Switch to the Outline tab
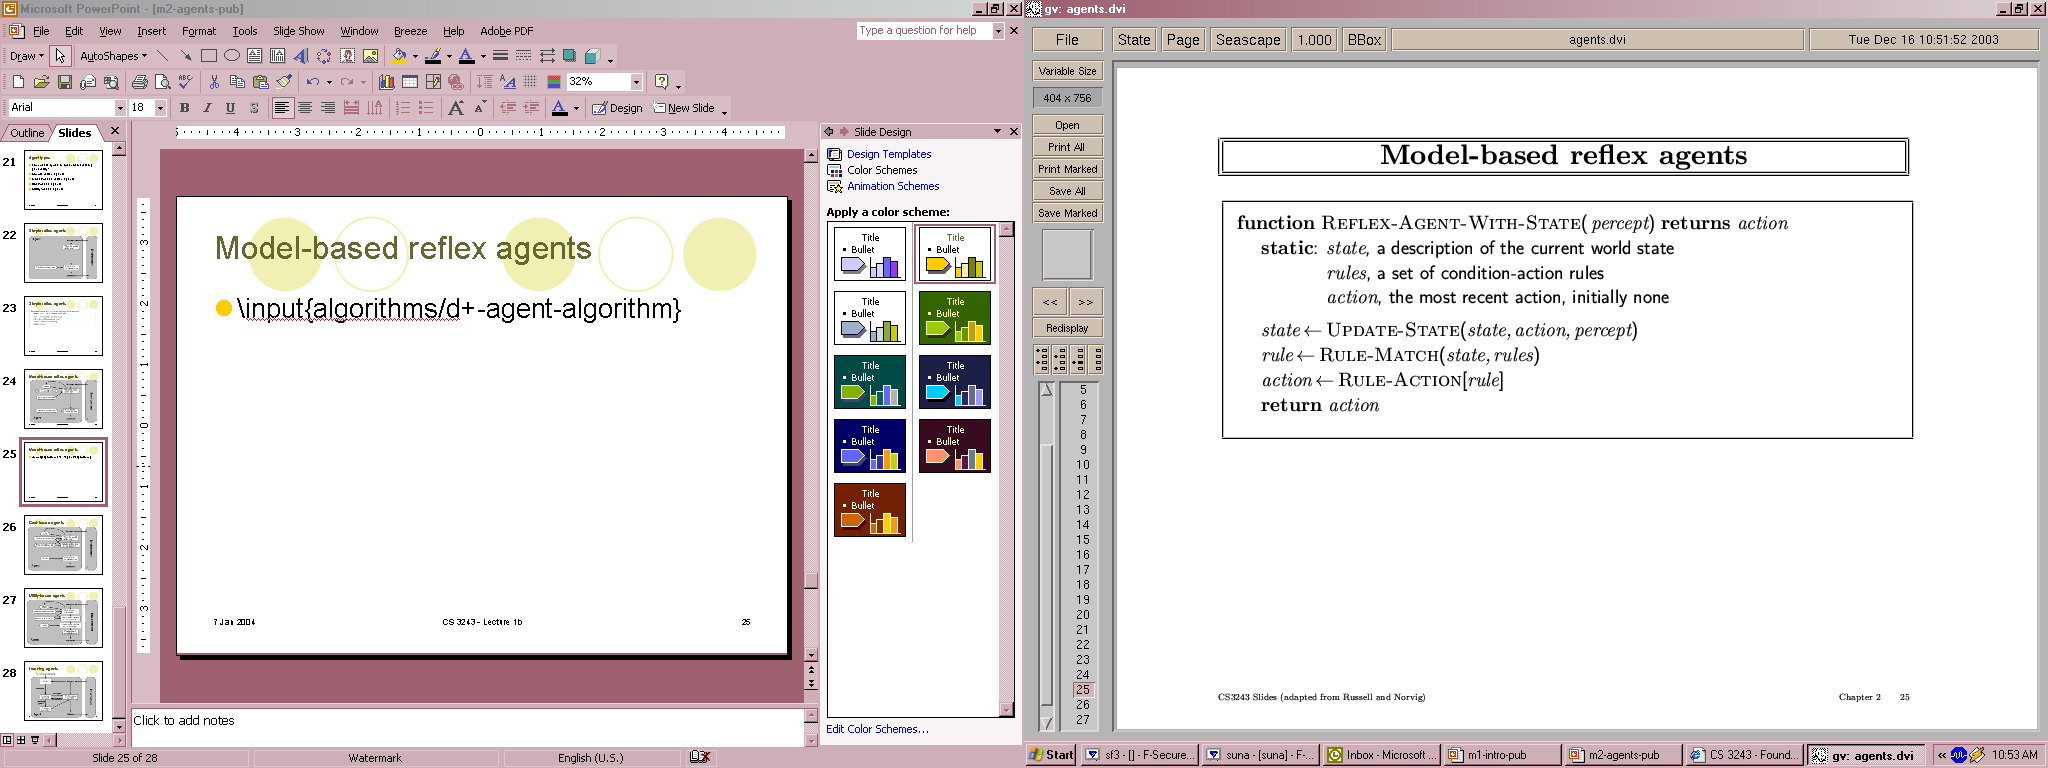 (x=27, y=133)
